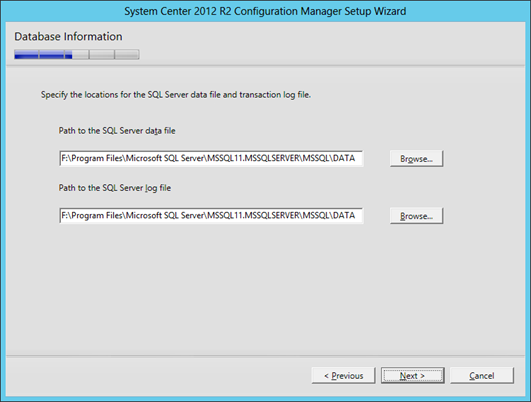
Task: Click 'Program Files' text in log file path
Action: [97, 216]
